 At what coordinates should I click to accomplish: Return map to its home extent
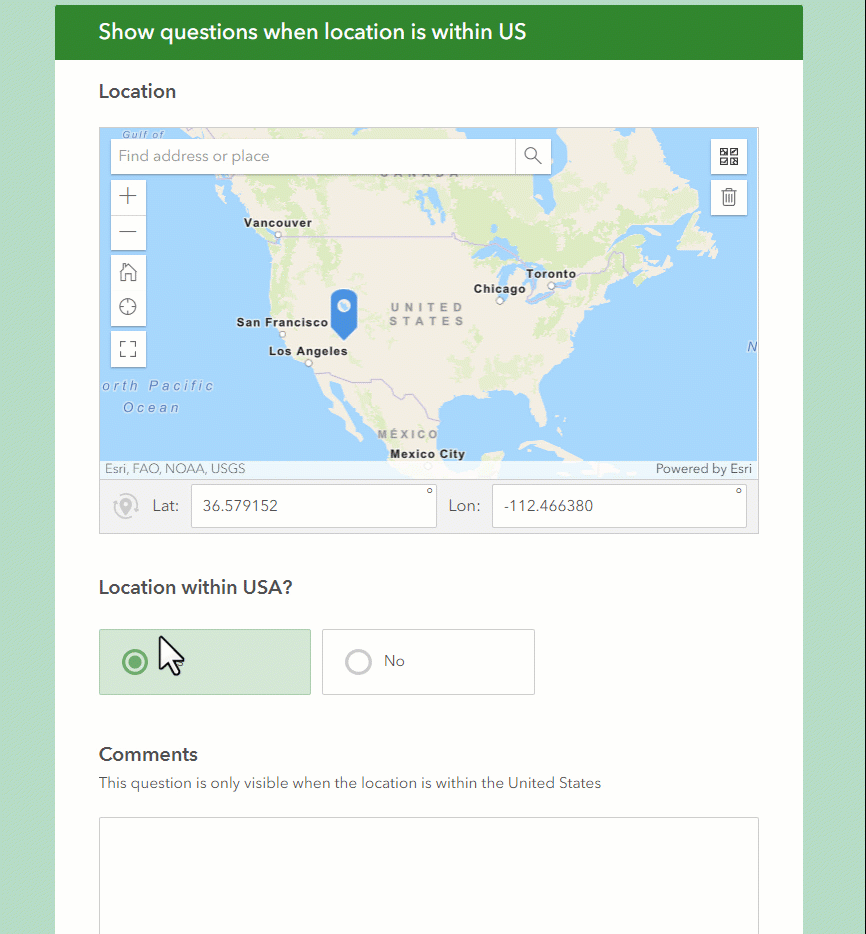(x=128, y=271)
